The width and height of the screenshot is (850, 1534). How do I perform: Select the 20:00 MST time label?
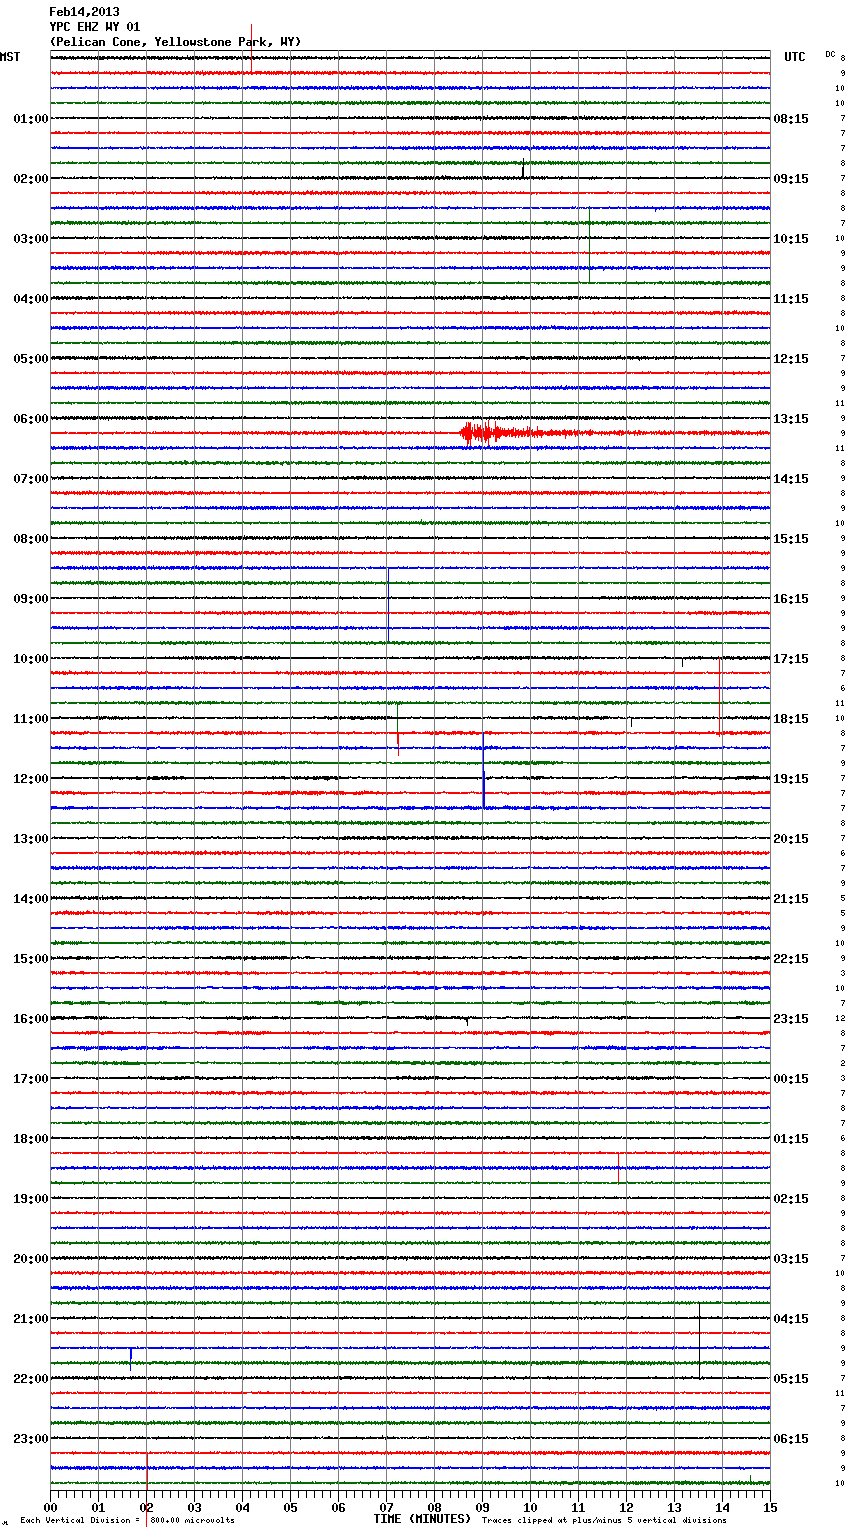tap(31, 1259)
